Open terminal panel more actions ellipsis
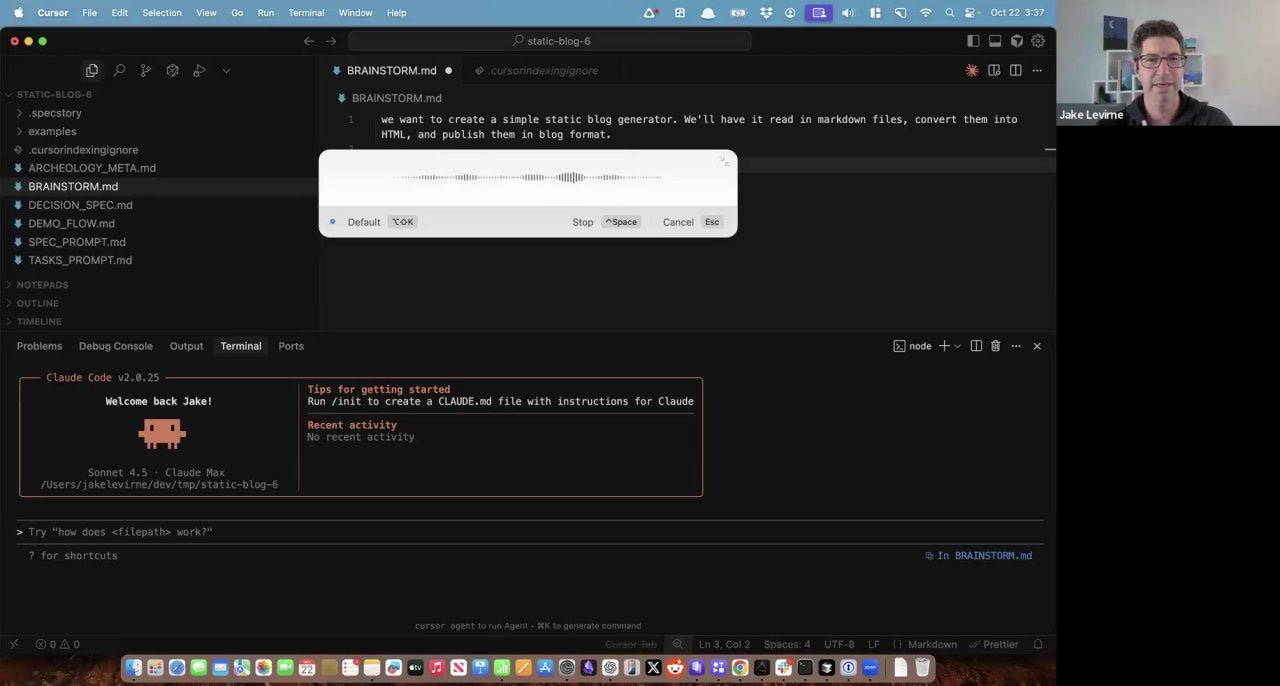 (1016, 346)
